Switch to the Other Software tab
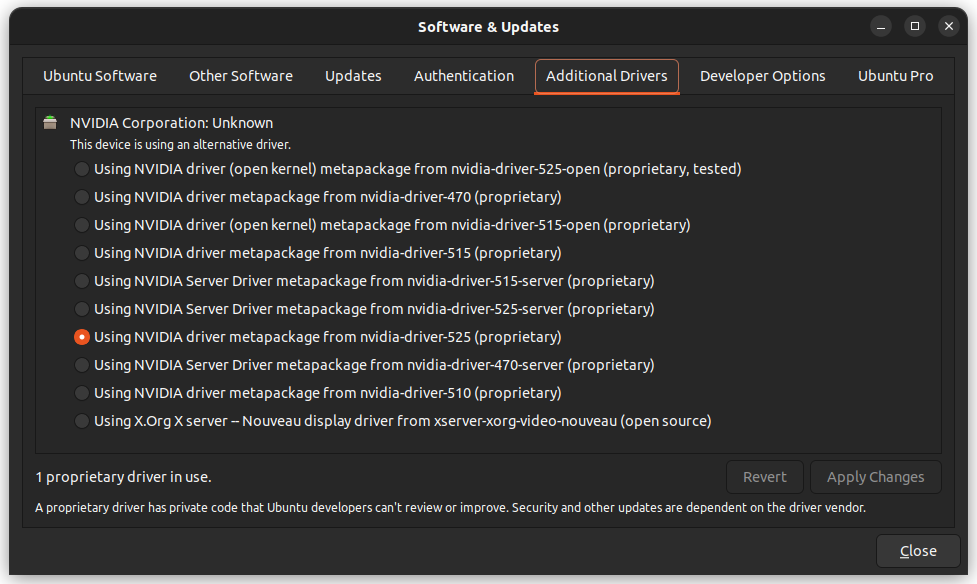This screenshot has height=584, width=977. 240,75
